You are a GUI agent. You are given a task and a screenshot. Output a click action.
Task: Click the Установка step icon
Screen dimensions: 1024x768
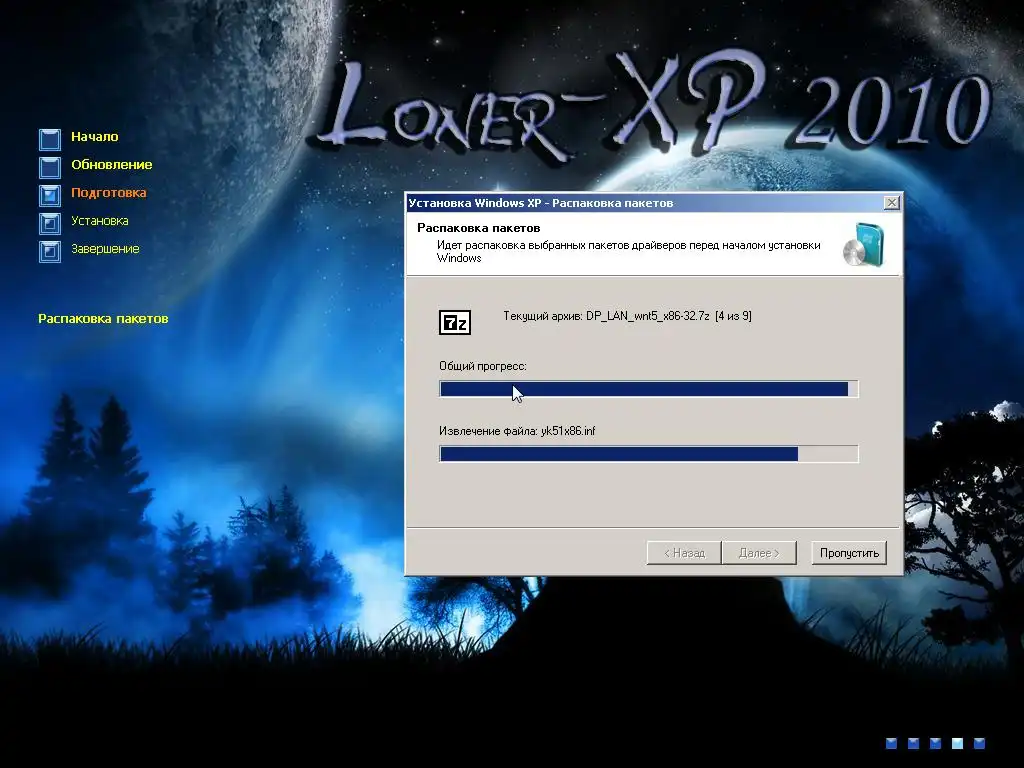[50, 223]
